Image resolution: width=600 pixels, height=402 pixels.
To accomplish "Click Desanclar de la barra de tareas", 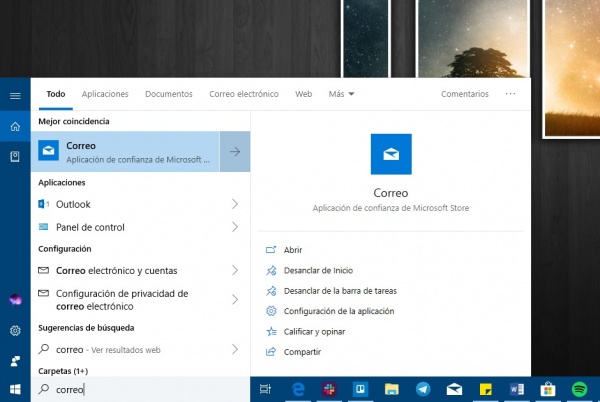I will [x=340, y=291].
